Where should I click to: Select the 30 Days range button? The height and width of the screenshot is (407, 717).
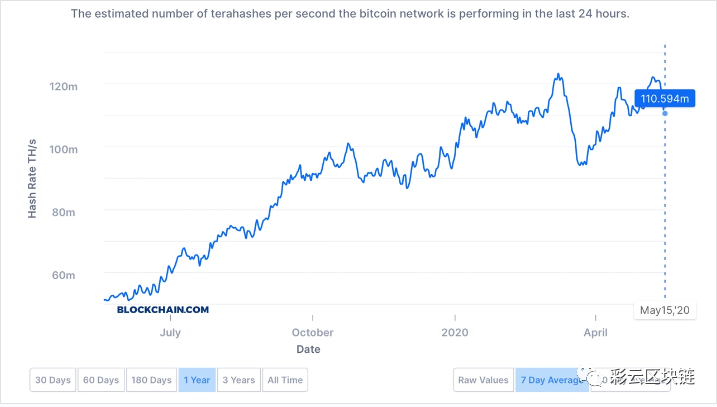[53, 380]
